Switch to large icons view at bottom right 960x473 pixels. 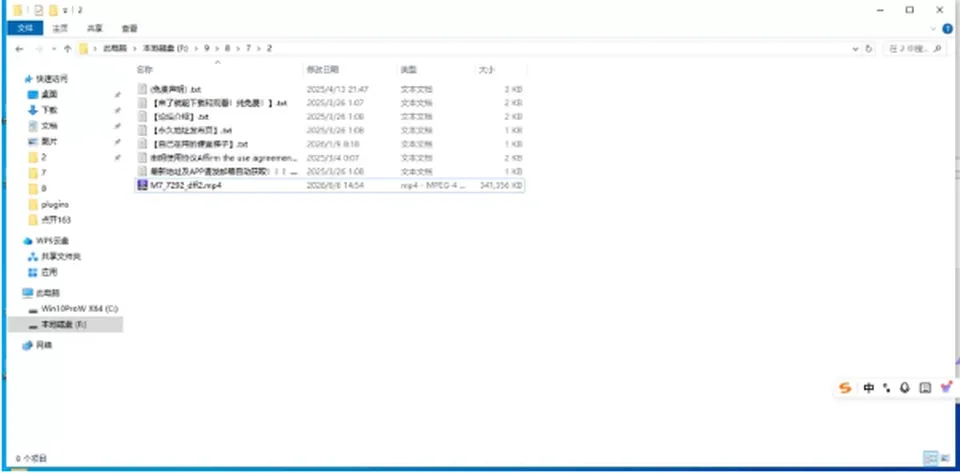point(943,458)
